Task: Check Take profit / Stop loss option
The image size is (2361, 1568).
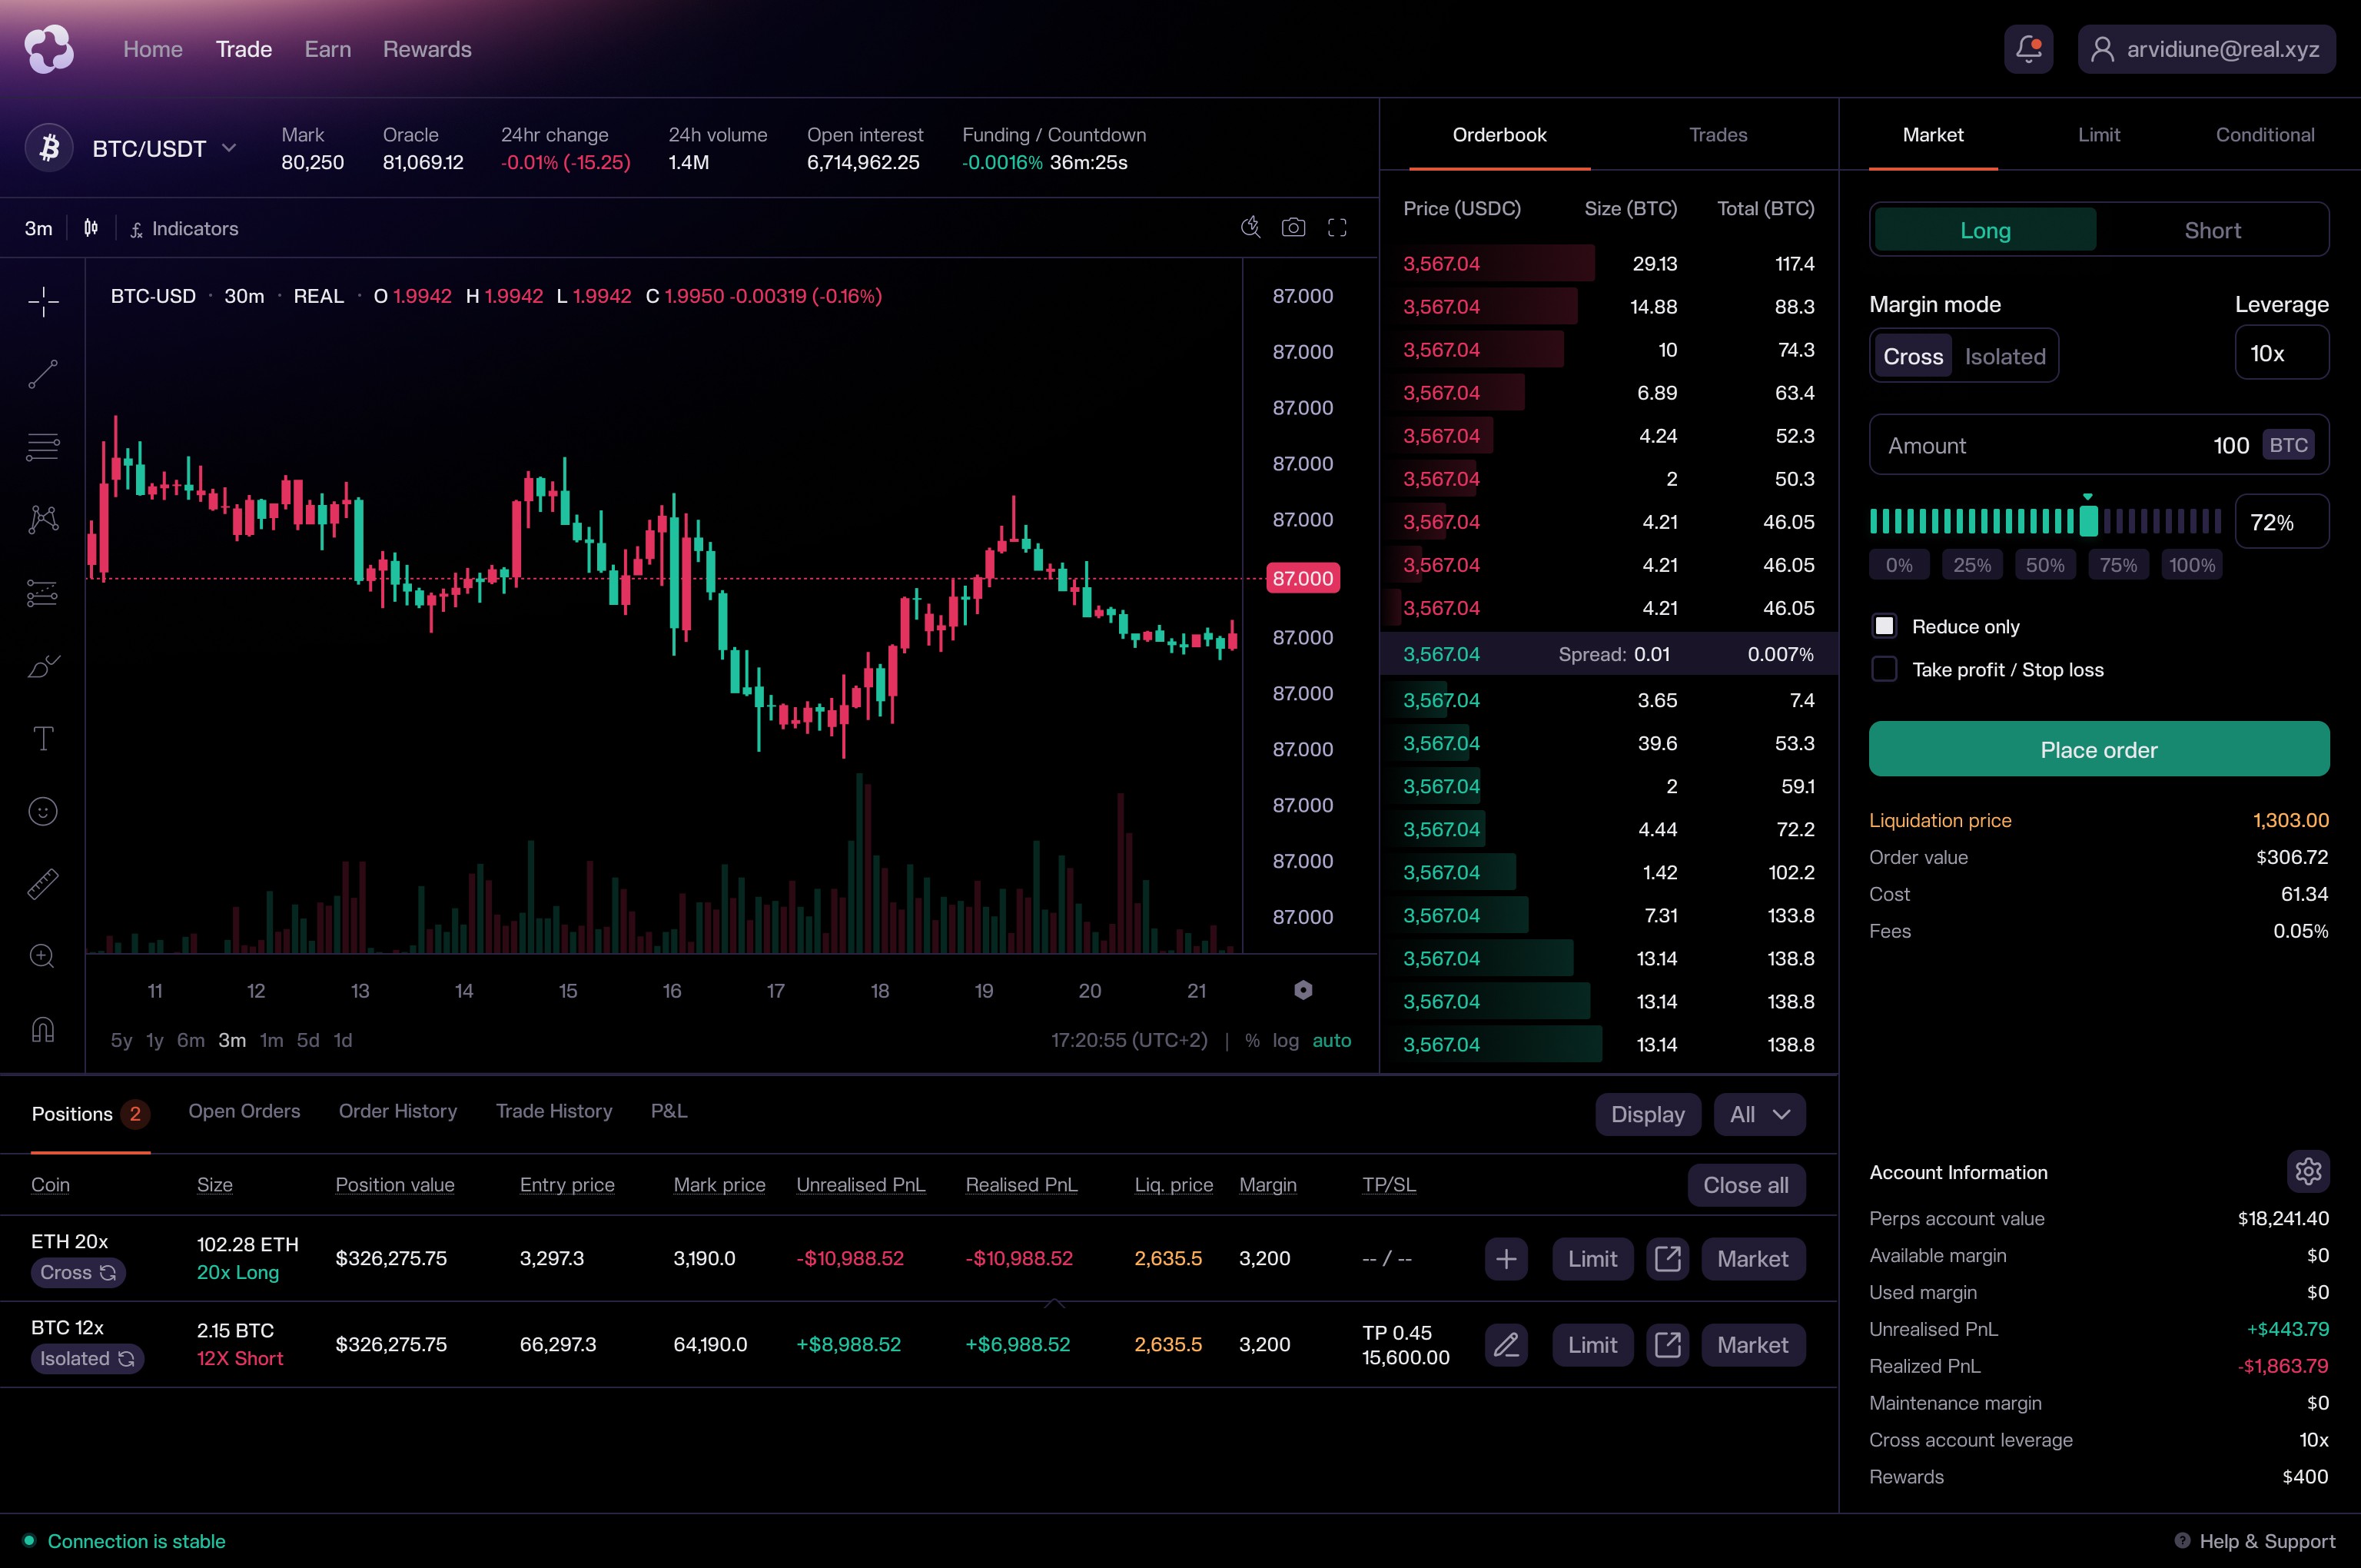Action: [x=1884, y=669]
